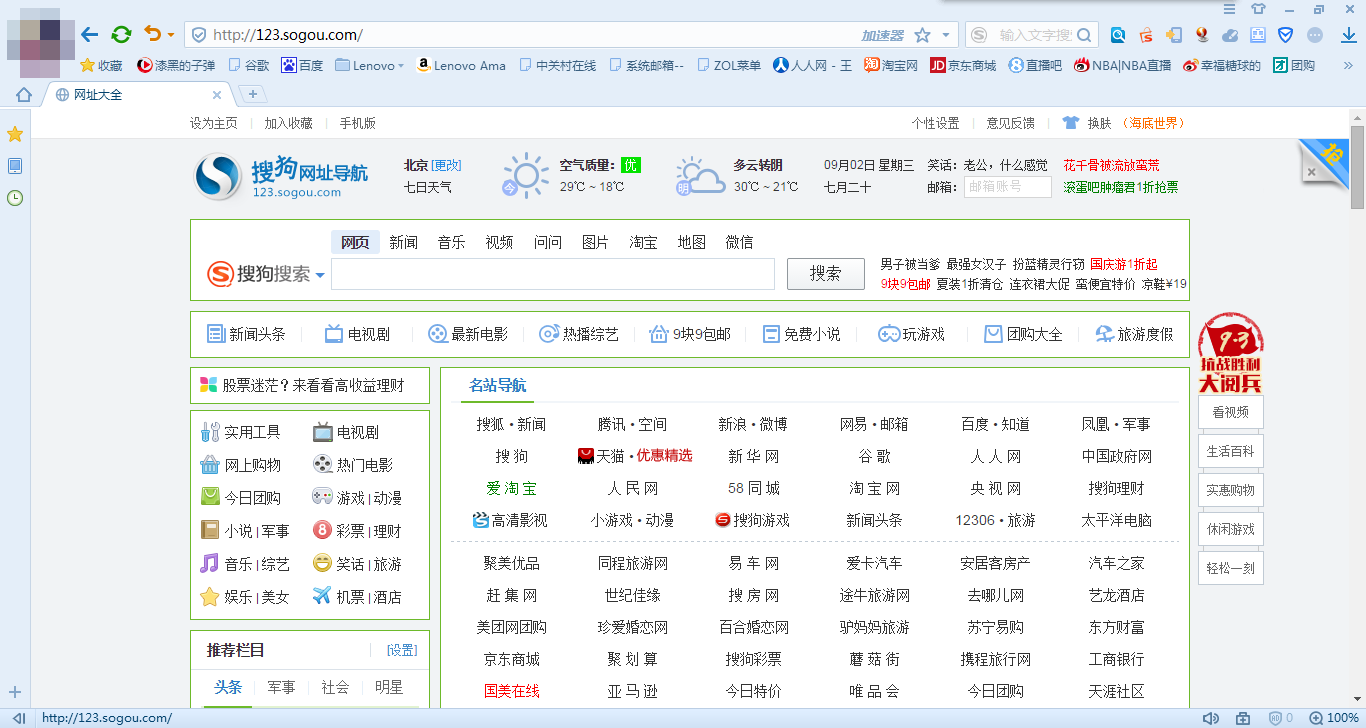Close the corner ad with X

point(1310,172)
